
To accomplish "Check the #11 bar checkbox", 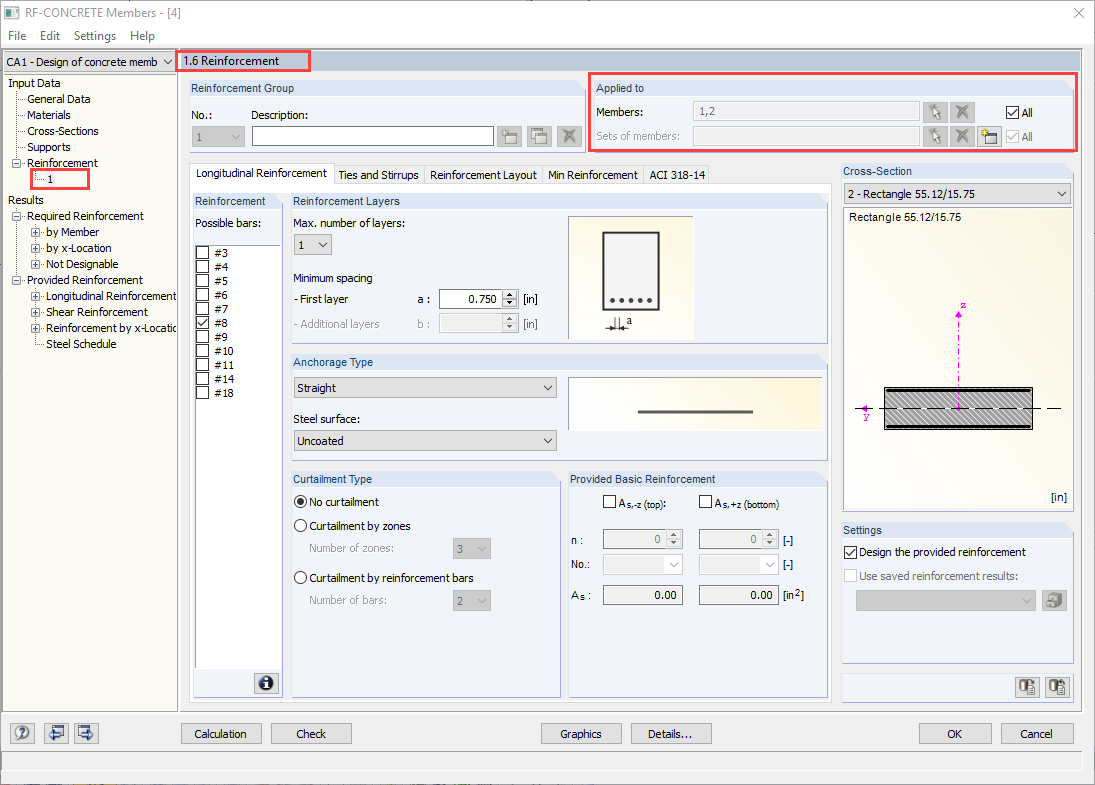I will (x=203, y=364).
